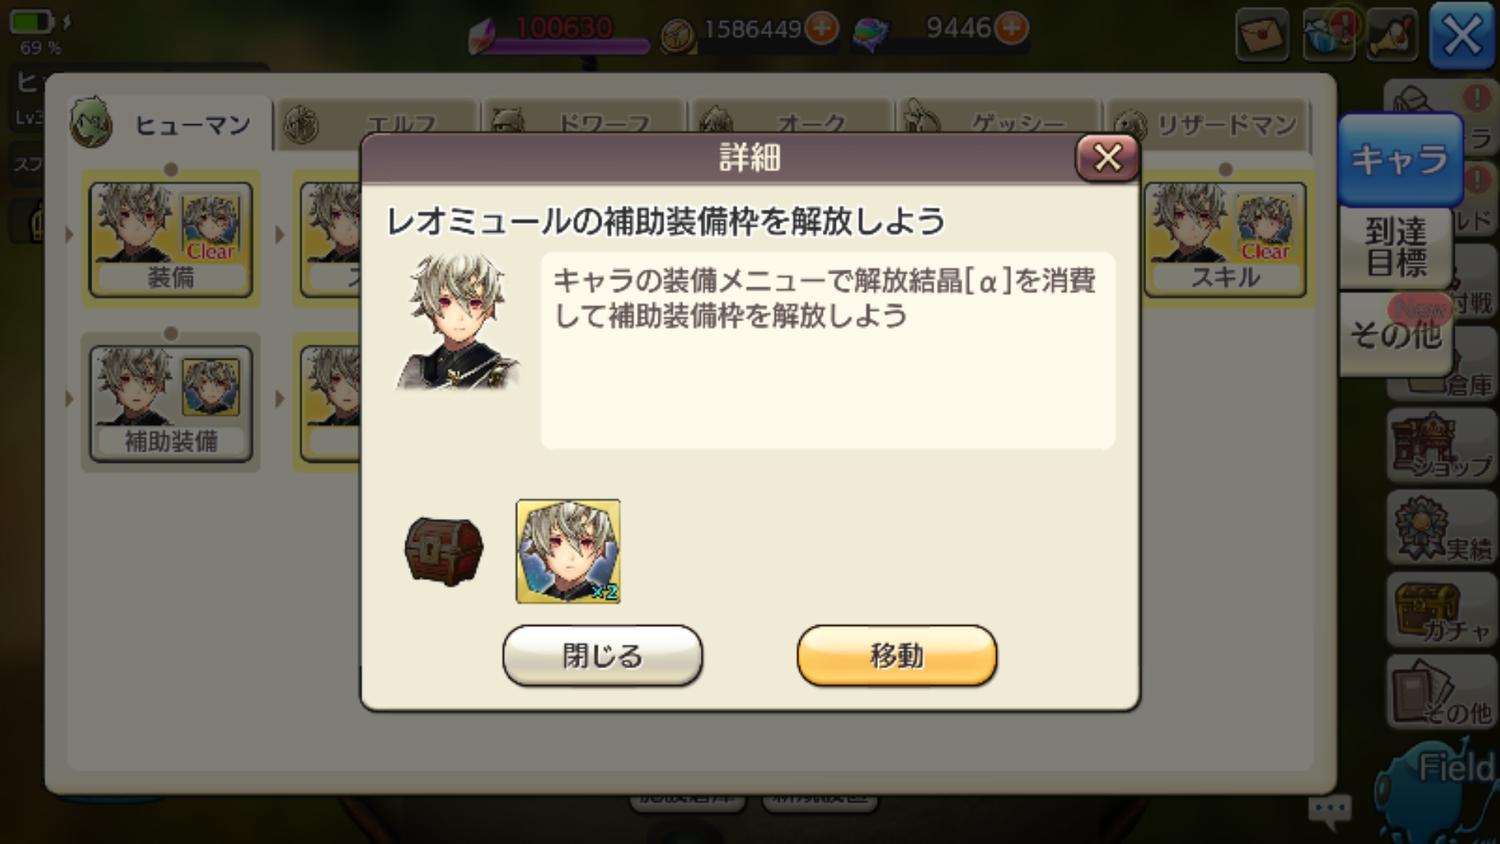
Task: Add coins using the plus beside 1586449
Action: pyautogui.click(x=822, y=29)
